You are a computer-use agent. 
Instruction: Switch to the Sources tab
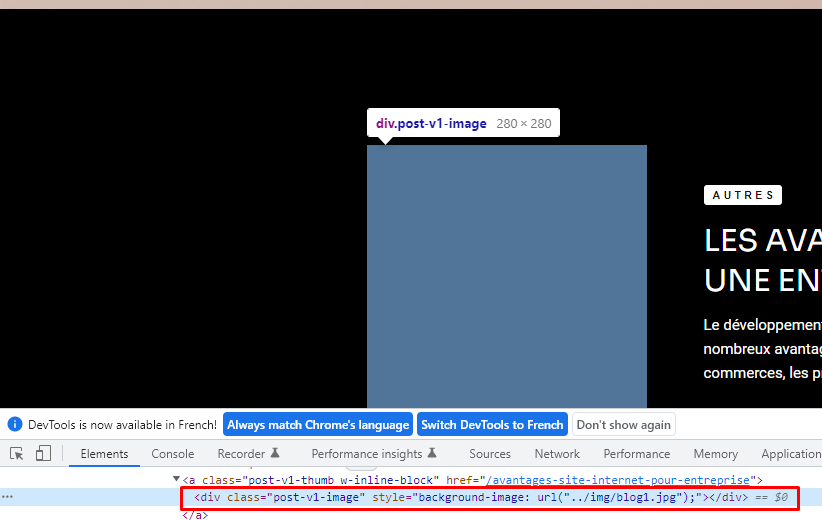click(x=490, y=454)
